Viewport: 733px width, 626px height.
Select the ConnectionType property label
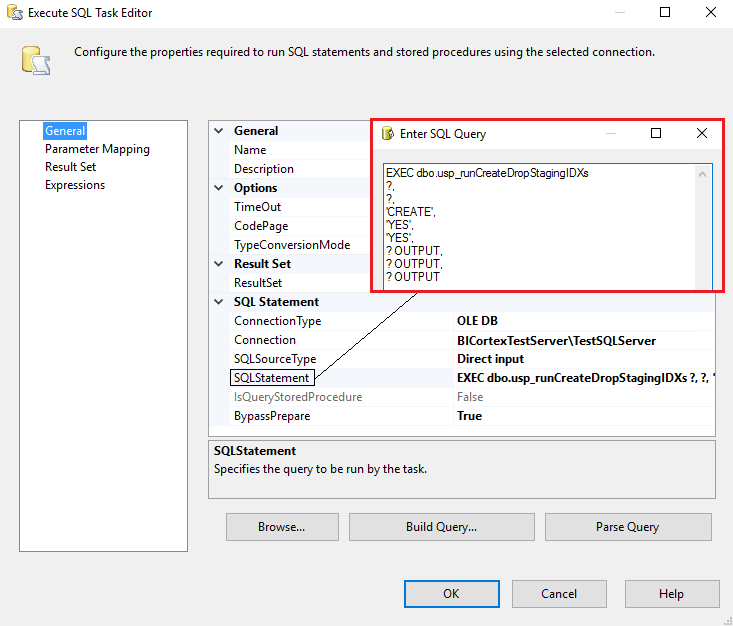coord(277,321)
